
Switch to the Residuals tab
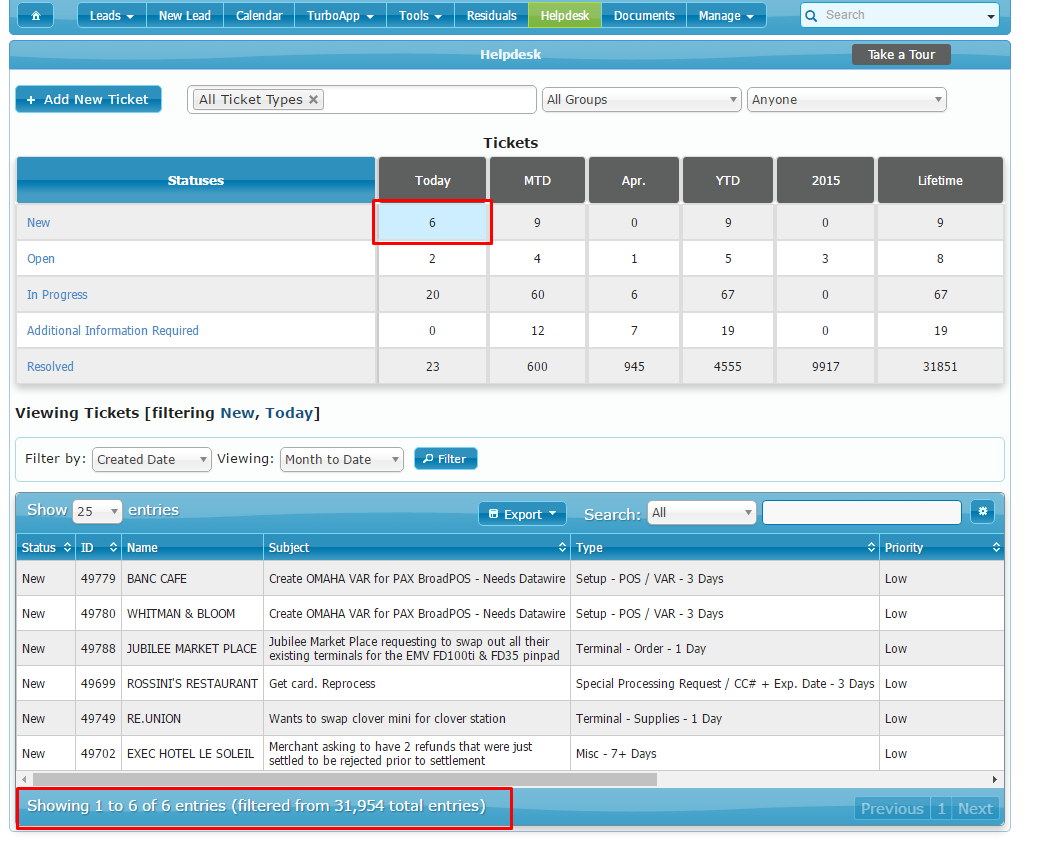[491, 15]
